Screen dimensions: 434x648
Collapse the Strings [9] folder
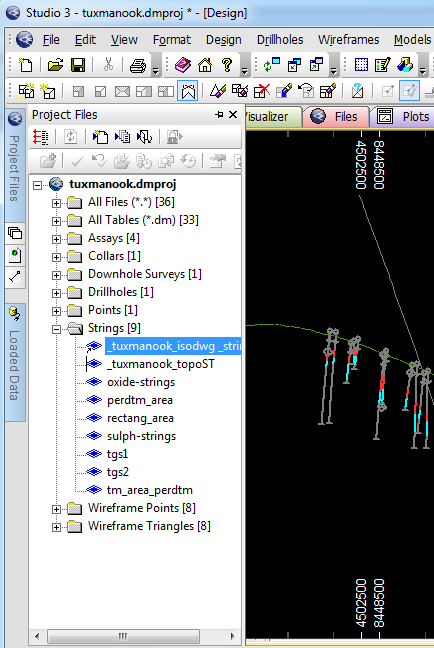point(56,329)
